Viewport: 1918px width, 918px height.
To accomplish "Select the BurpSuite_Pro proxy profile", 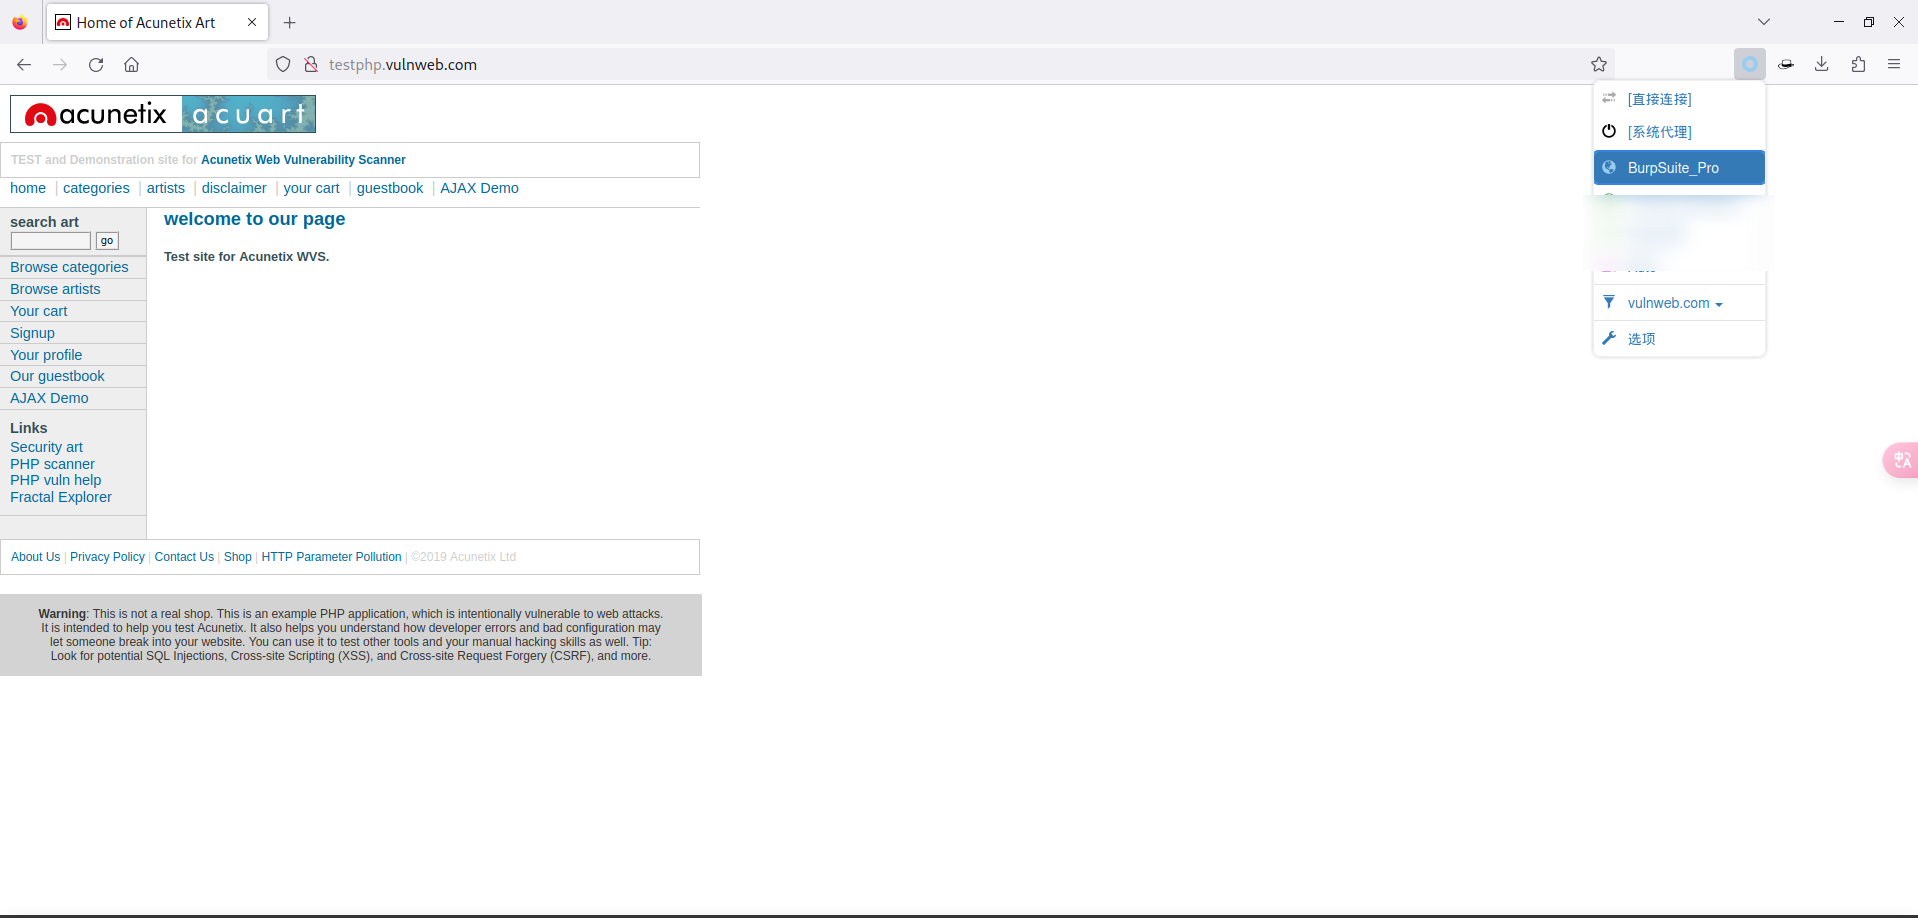I will 1679,168.
